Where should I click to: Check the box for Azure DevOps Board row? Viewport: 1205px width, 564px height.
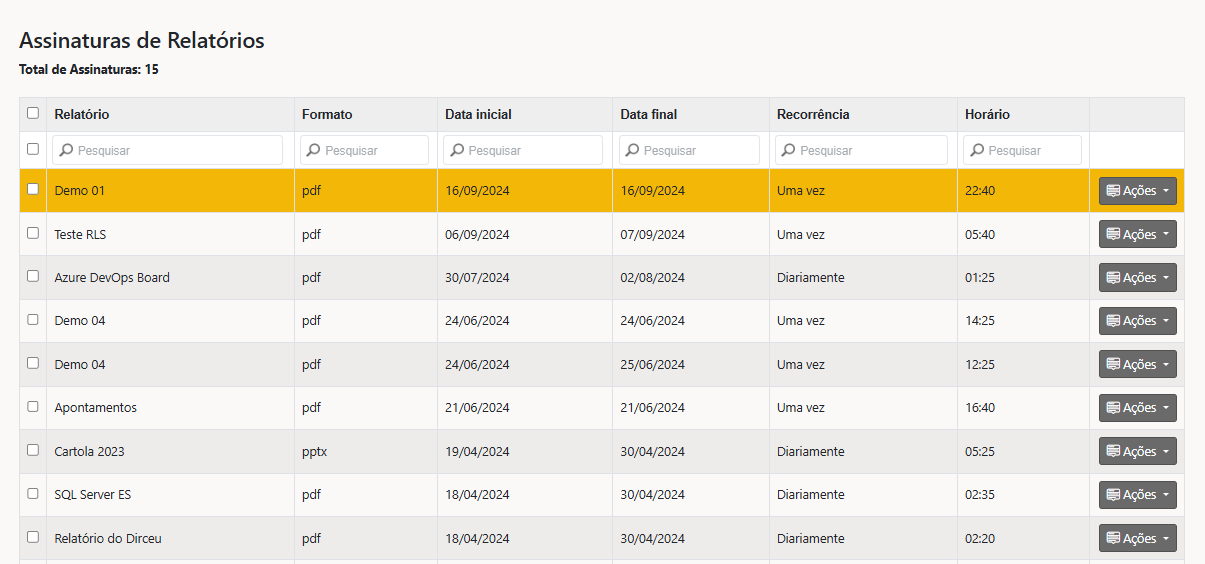pos(33,276)
